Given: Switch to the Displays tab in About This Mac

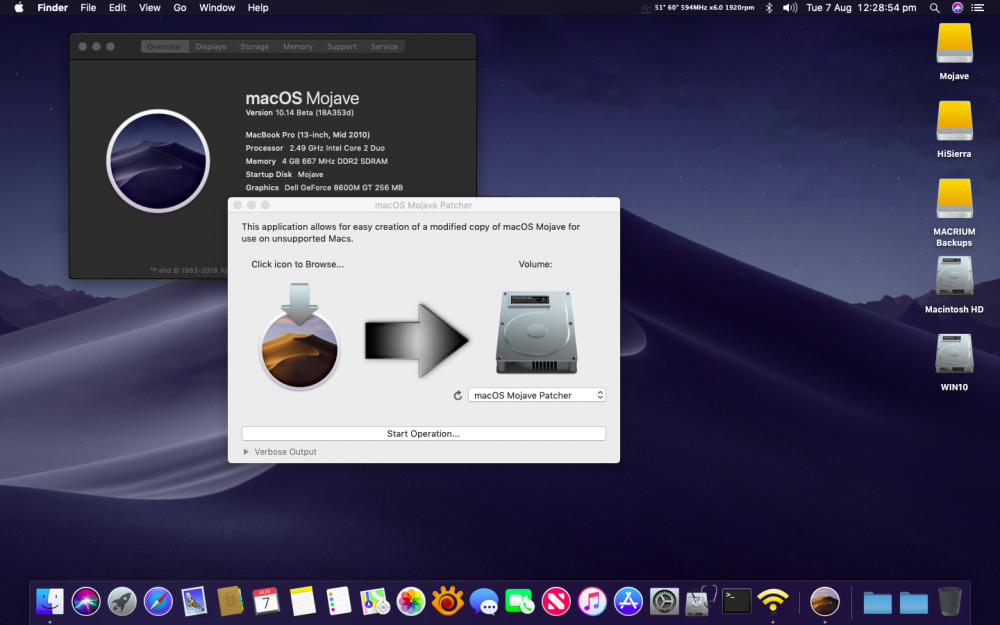Looking at the screenshot, I should point(210,47).
